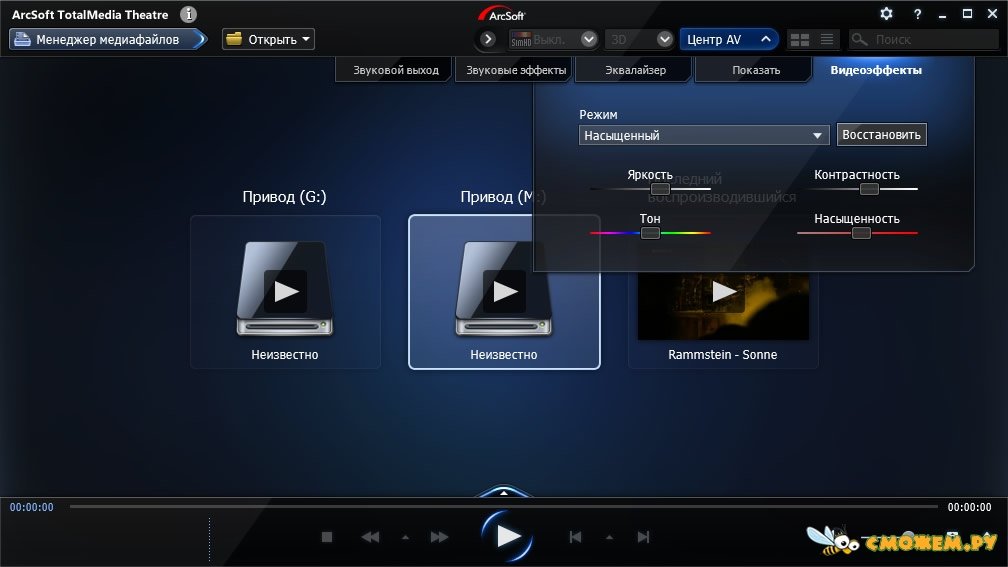This screenshot has width=1008, height=567.
Task: Open Менеджер медиафайлов
Action: pos(107,40)
